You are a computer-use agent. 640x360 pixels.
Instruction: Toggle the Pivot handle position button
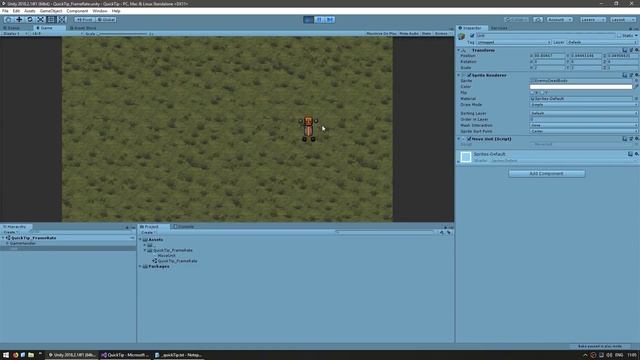(85, 20)
